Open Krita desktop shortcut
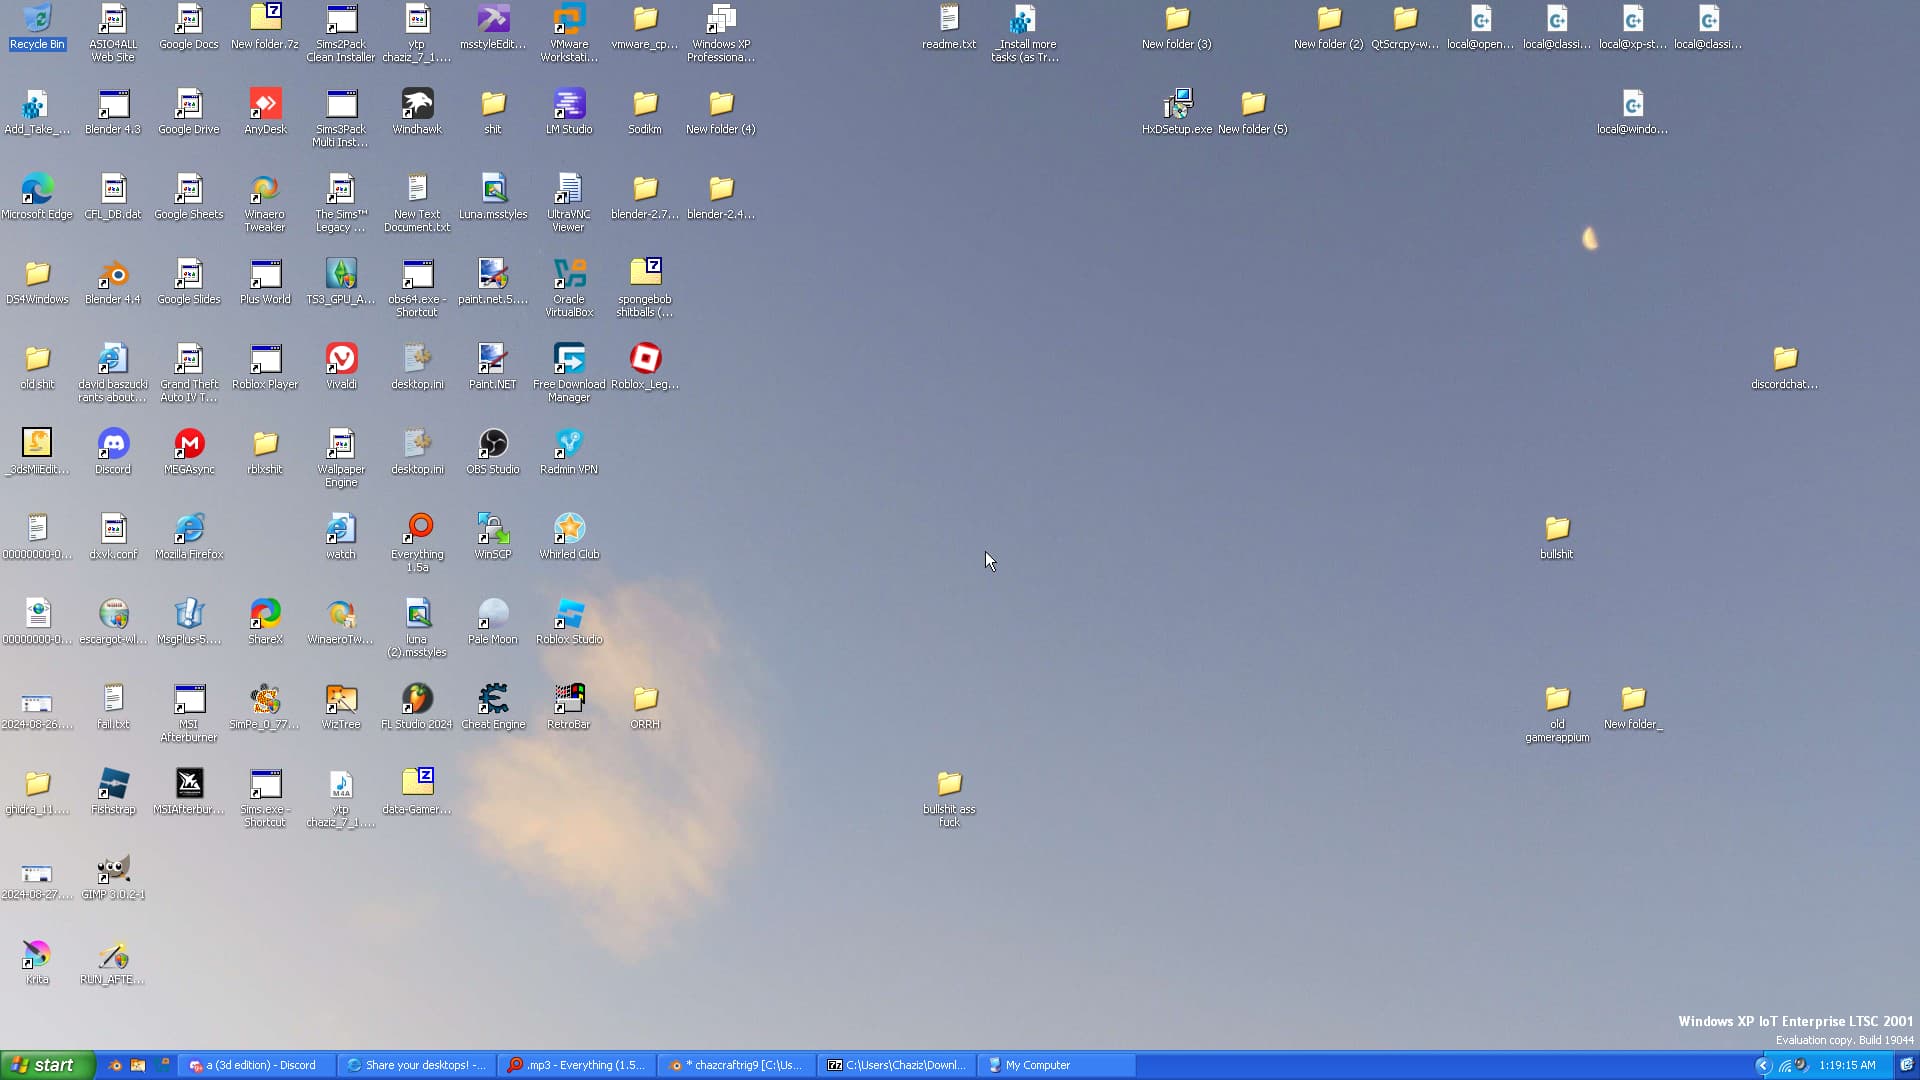Image resolution: width=1920 pixels, height=1080 pixels. pyautogui.click(x=37, y=962)
